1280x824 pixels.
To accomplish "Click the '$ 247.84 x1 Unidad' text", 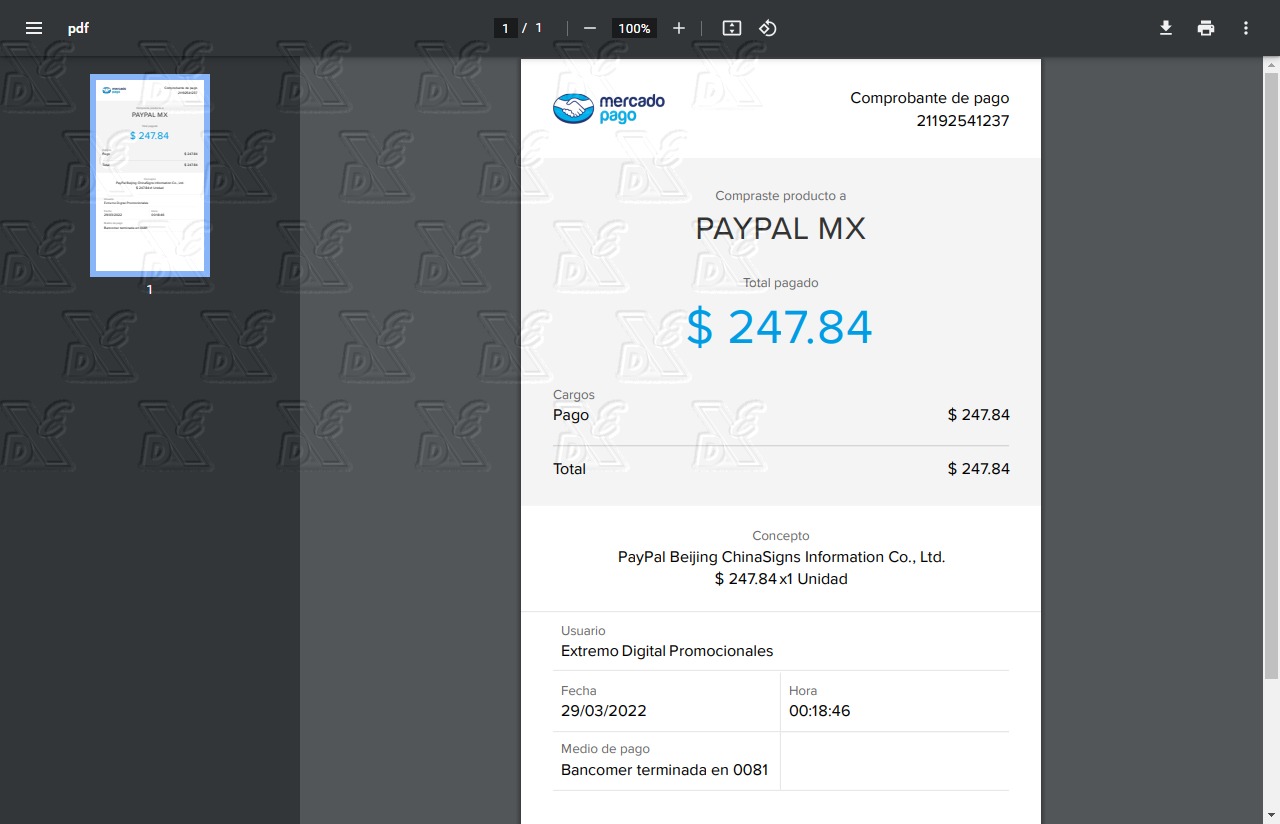I will [781, 579].
